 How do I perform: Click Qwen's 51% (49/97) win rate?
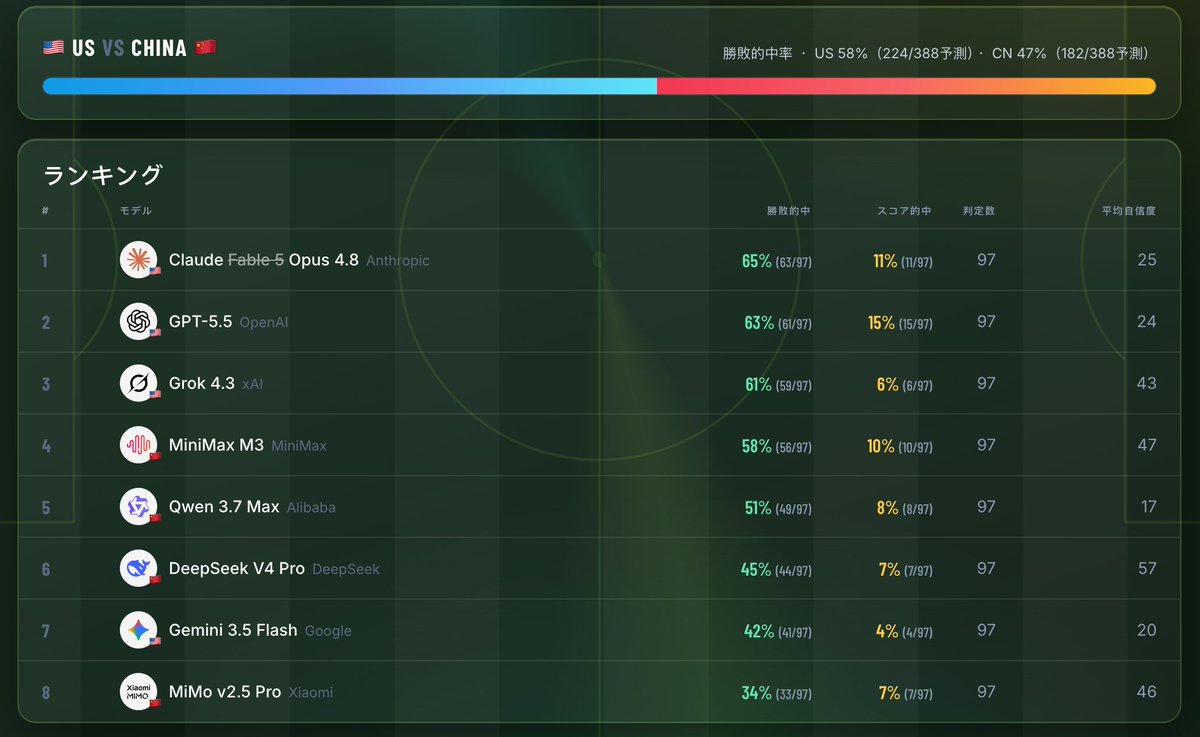778,508
